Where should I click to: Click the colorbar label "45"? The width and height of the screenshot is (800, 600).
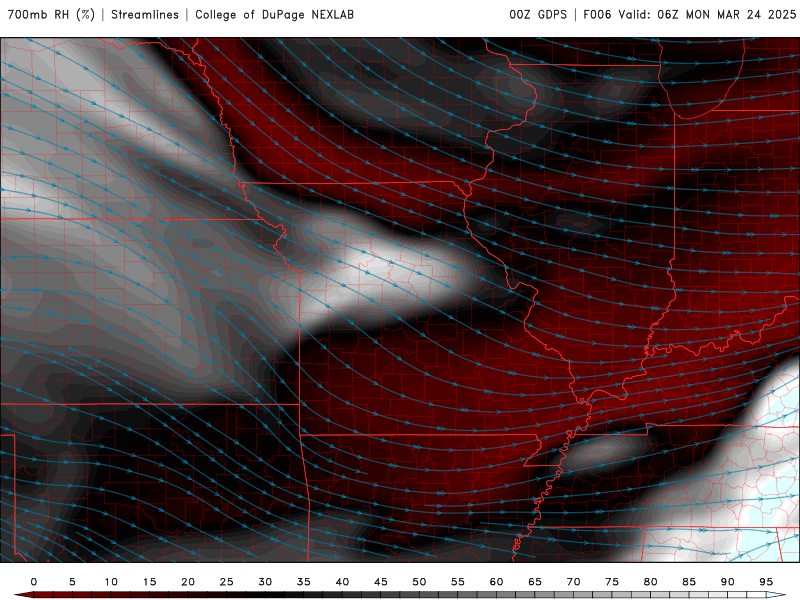(x=381, y=582)
